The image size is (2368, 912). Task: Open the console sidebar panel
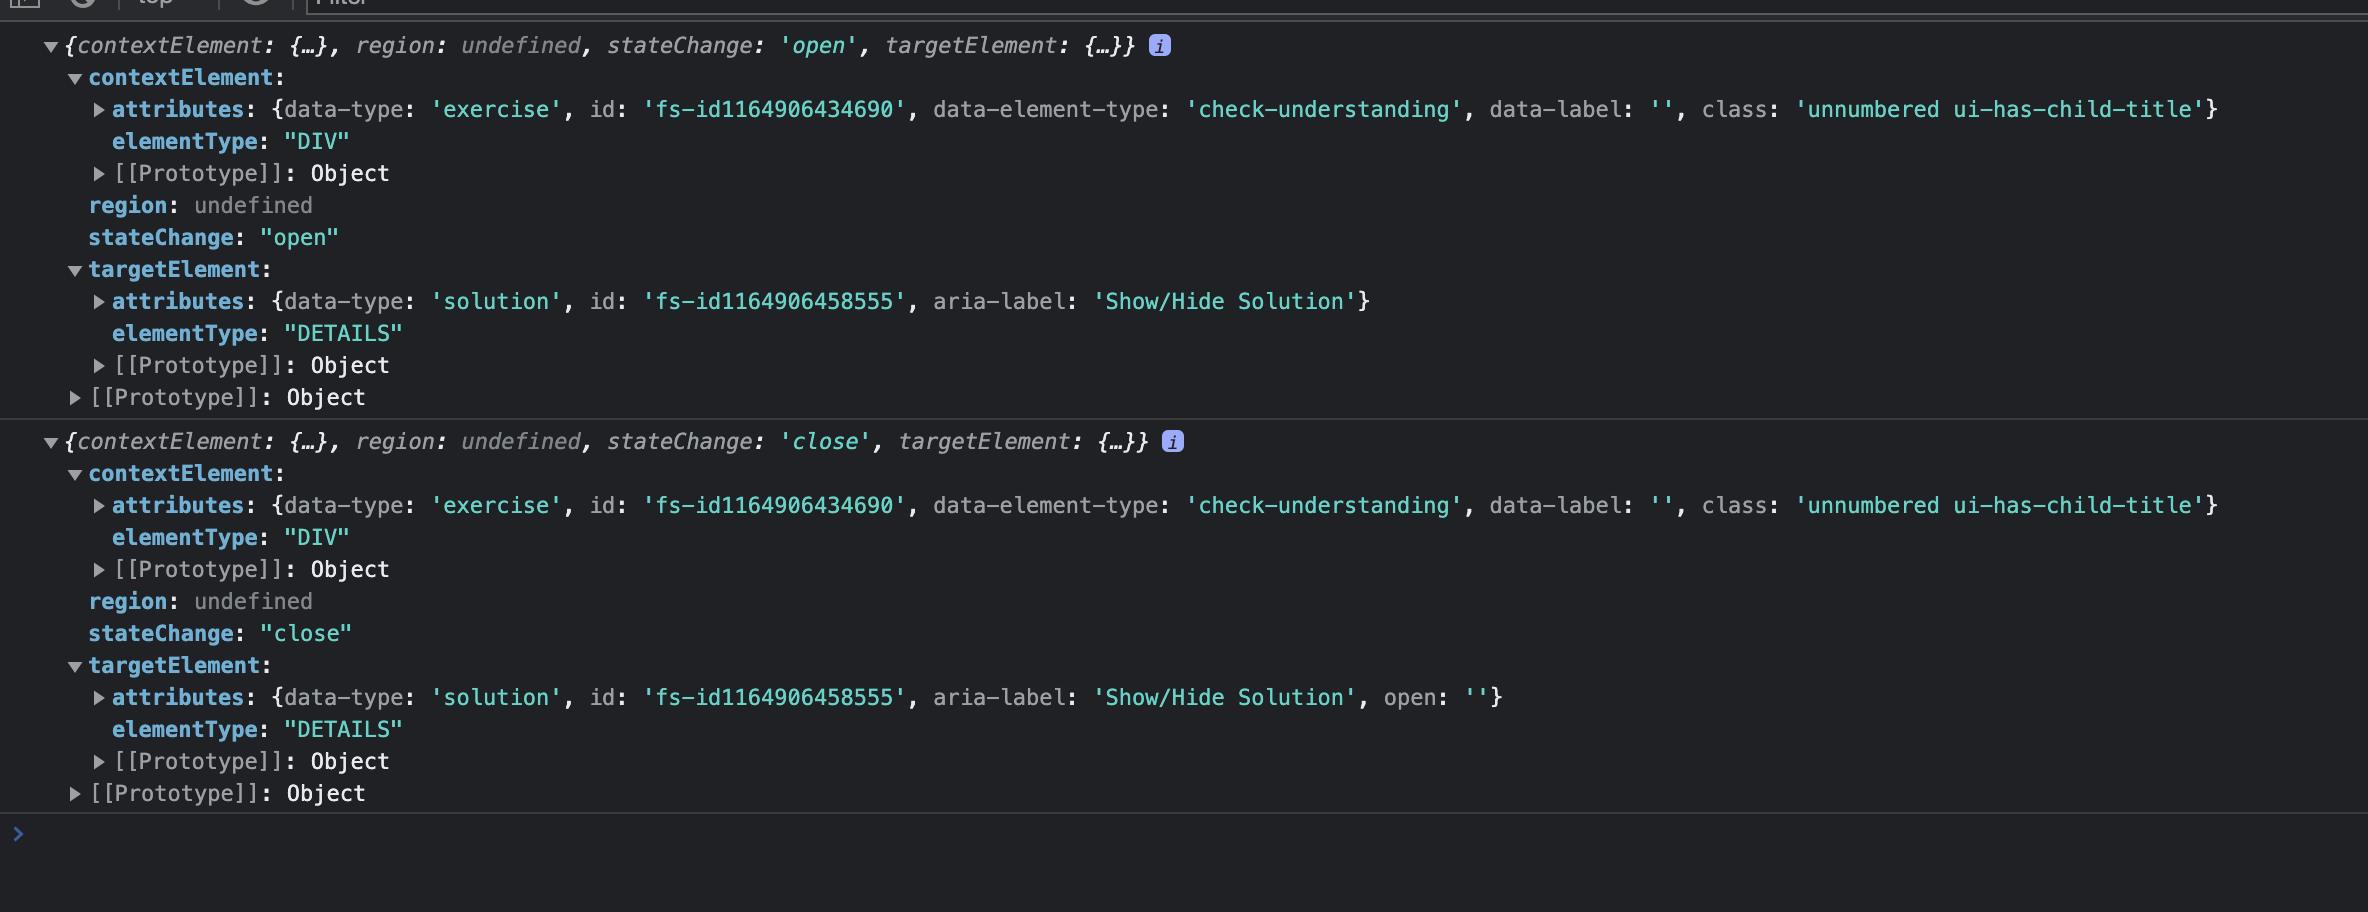coord(25,3)
